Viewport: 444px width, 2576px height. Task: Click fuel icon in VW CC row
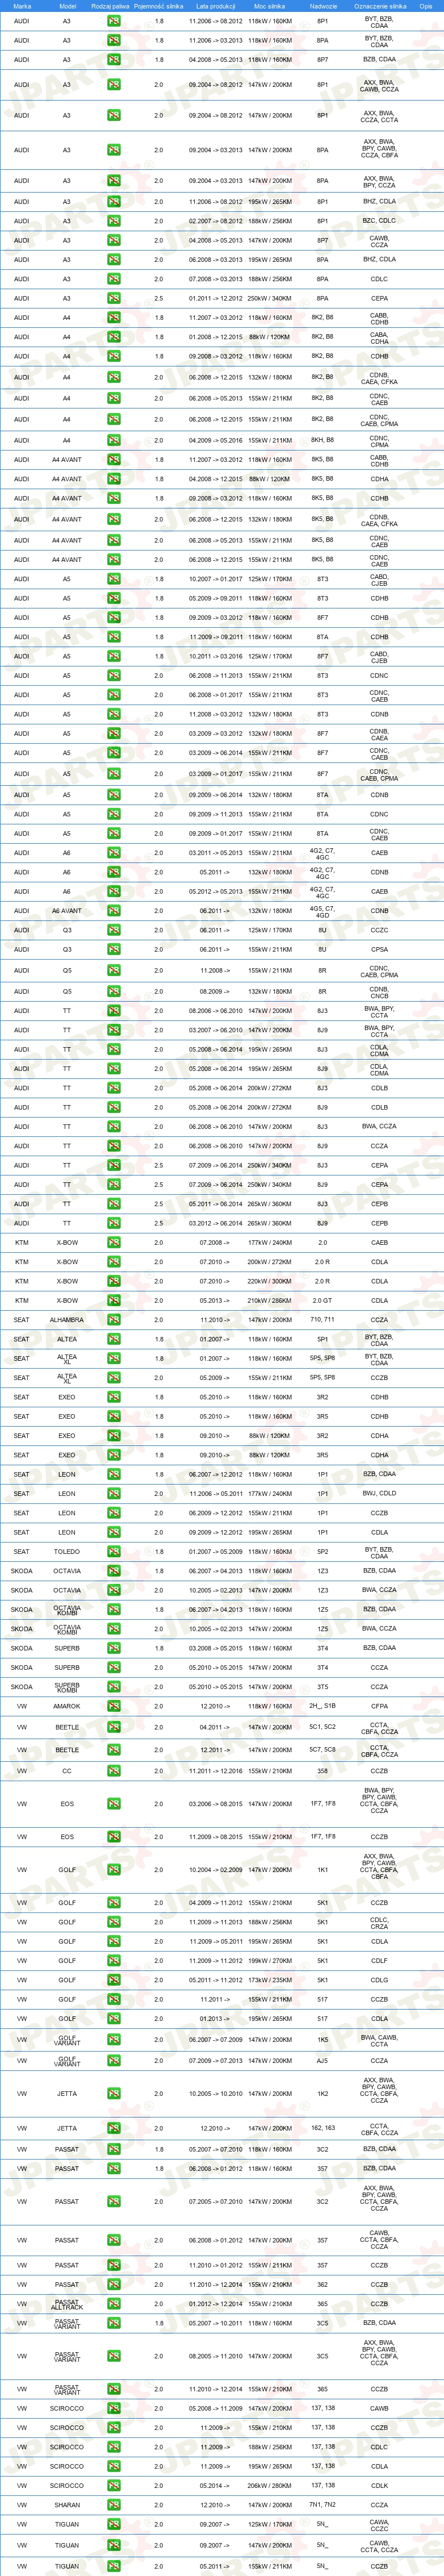tap(114, 1771)
